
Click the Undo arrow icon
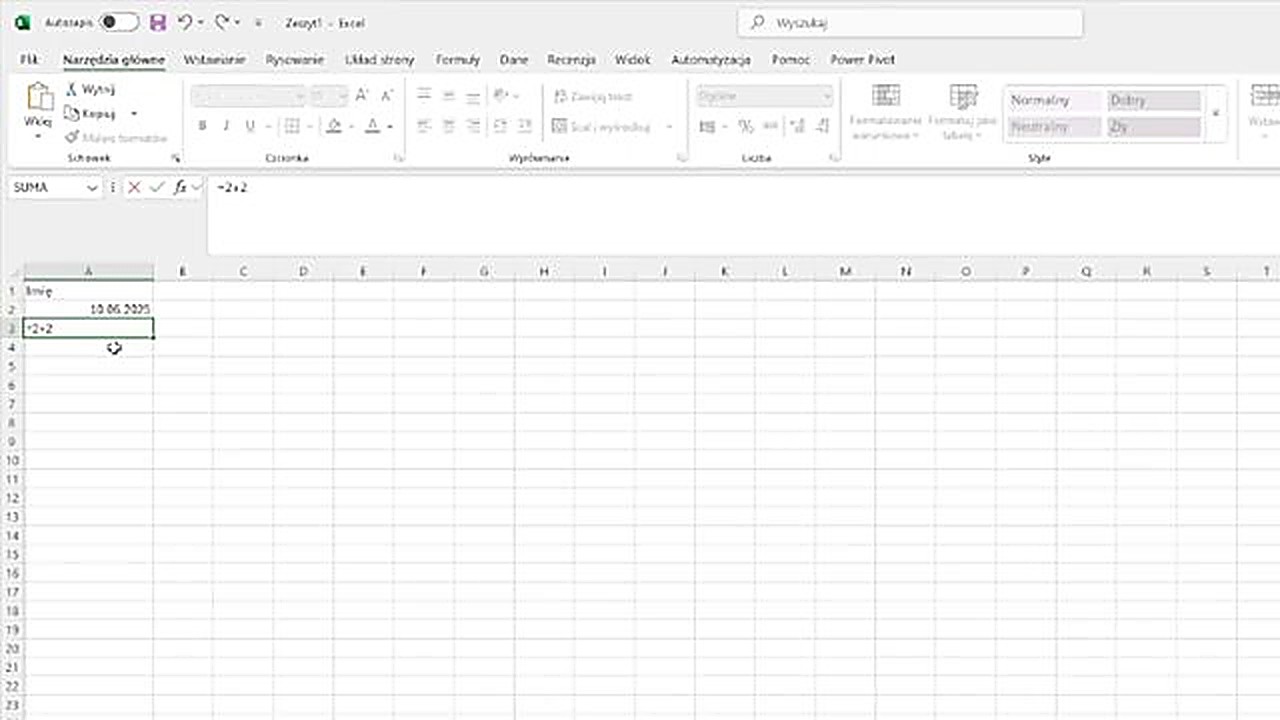tap(184, 22)
